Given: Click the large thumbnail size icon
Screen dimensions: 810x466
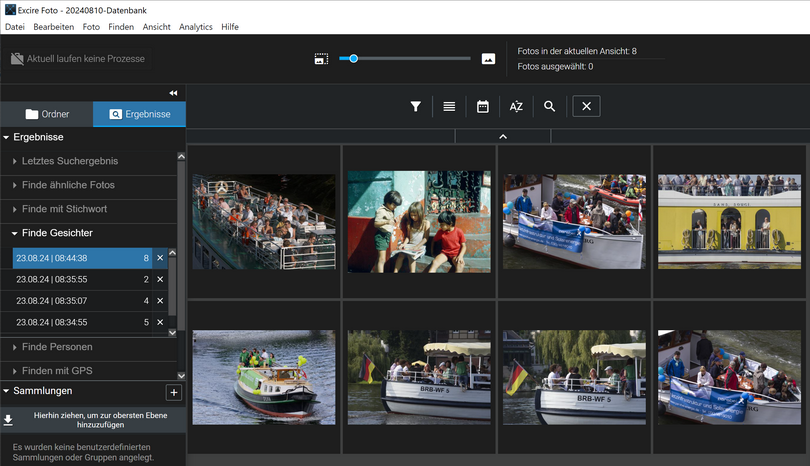Looking at the screenshot, I should coord(488,59).
